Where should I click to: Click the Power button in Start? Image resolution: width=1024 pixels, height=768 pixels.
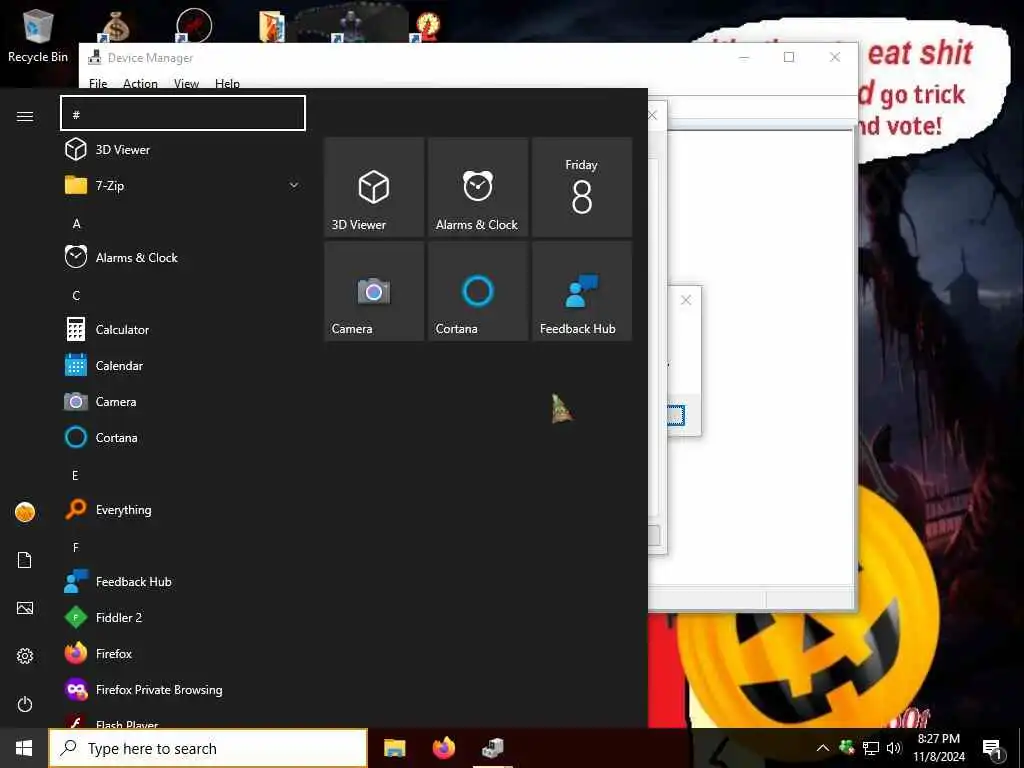[x=25, y=704]
